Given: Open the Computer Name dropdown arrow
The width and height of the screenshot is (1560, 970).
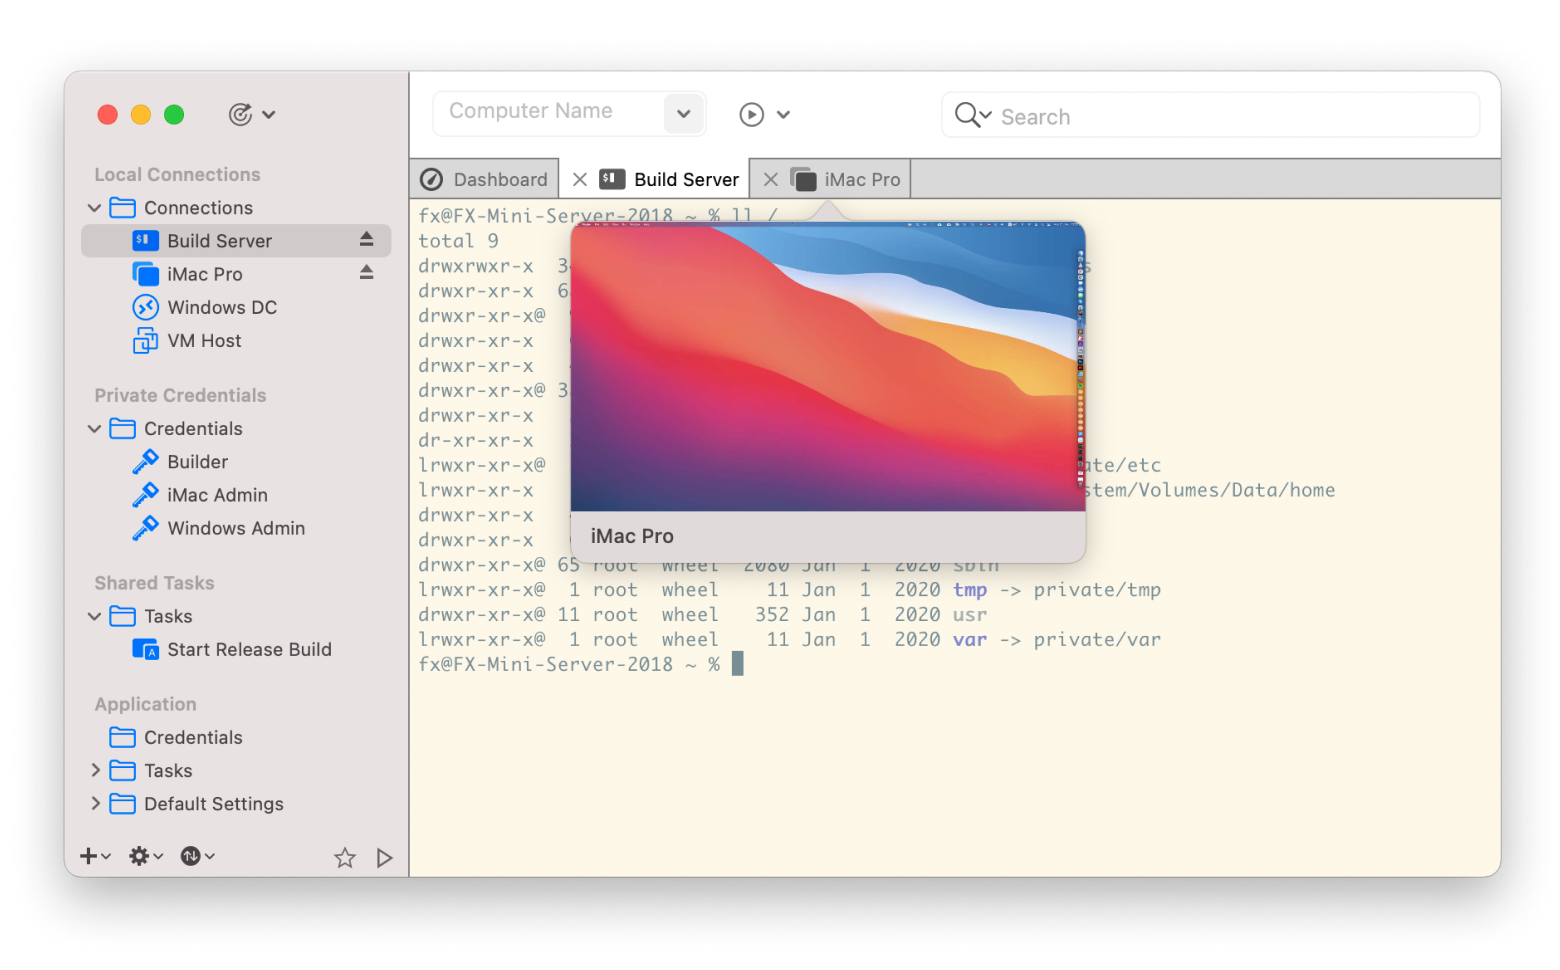Looking at the screenshot, I should pyautogui.click(x=684, y=113).
